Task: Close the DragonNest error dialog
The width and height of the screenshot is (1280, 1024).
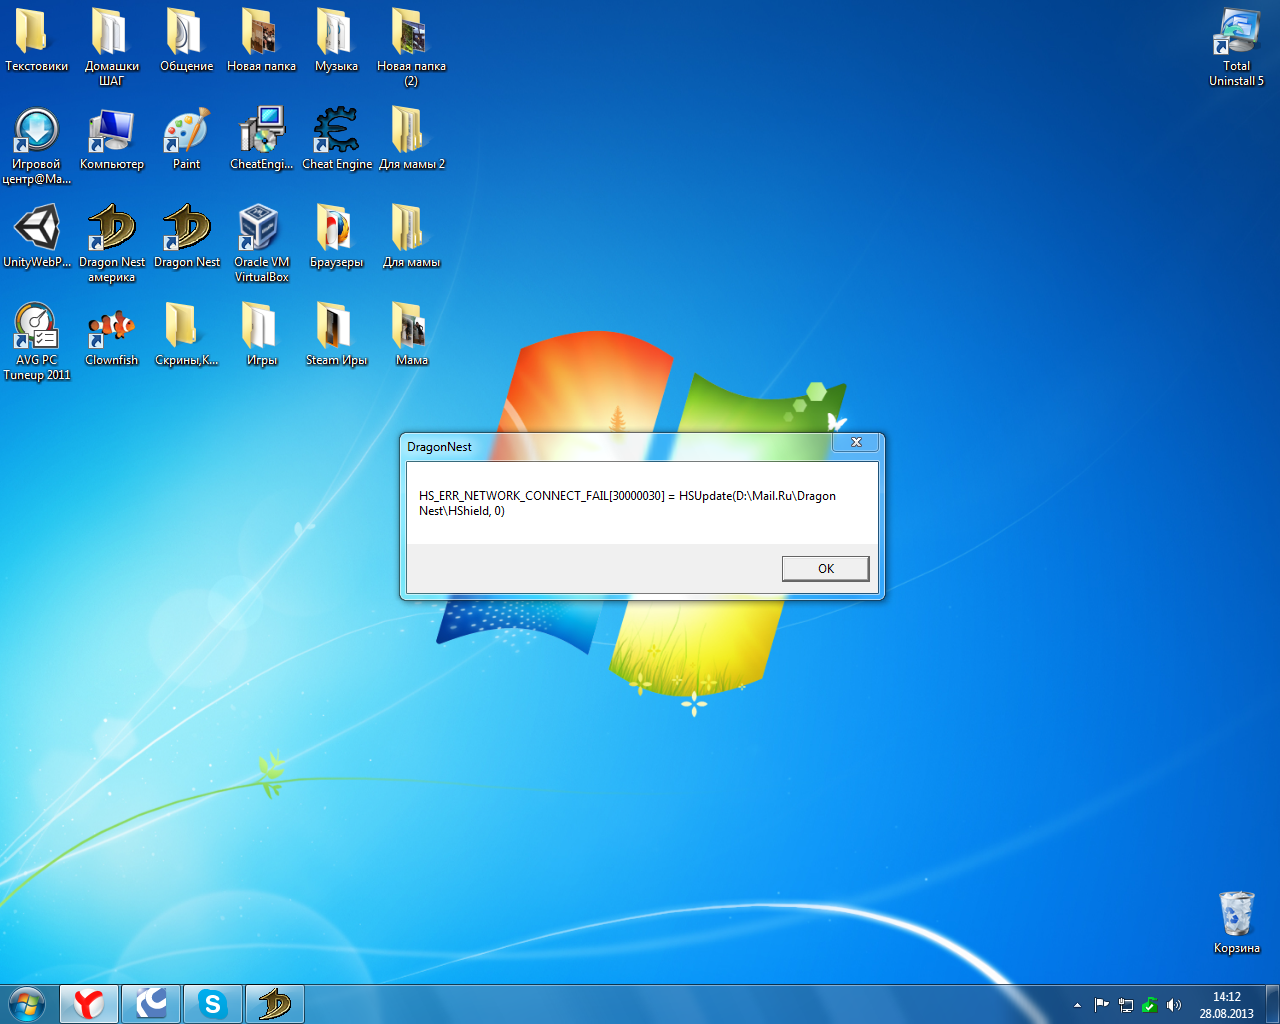Action: pos(856,442)
